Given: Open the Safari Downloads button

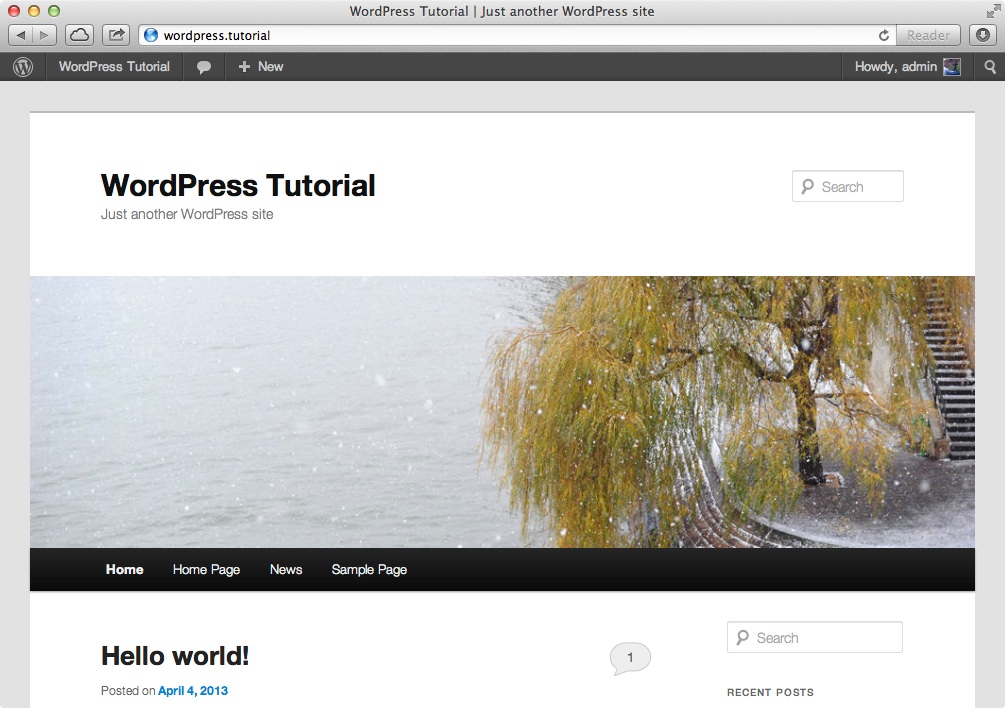Looking at the screenshot, I should [983, 35].
